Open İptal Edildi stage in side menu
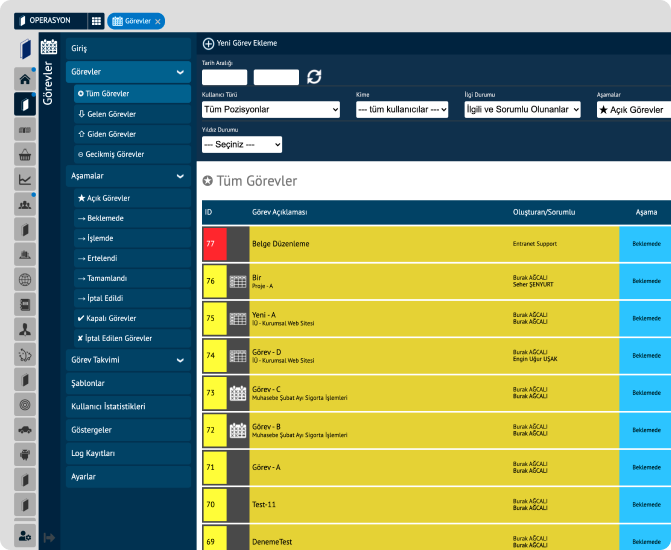Image resolution: width=671 pixels, height=550 pixels. click(x=132, y=298)
